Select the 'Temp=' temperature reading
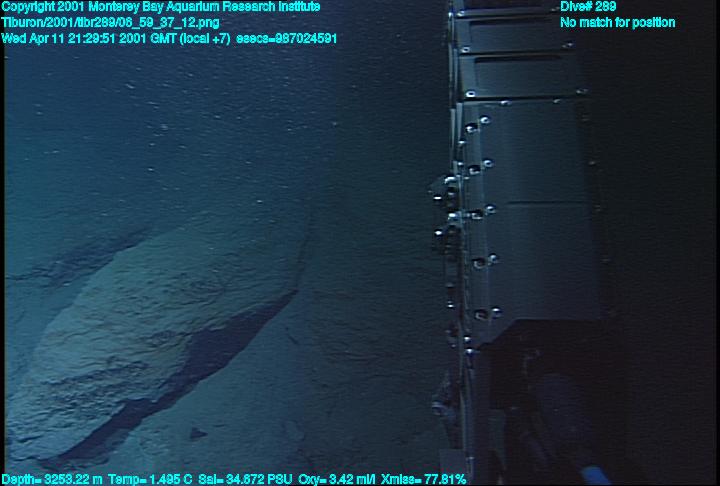720x486 pixels. (151, 480)
